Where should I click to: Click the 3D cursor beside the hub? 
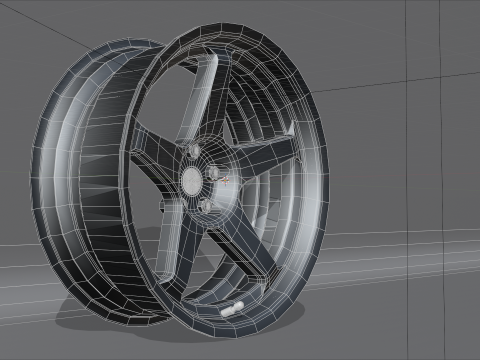[226, 181]
